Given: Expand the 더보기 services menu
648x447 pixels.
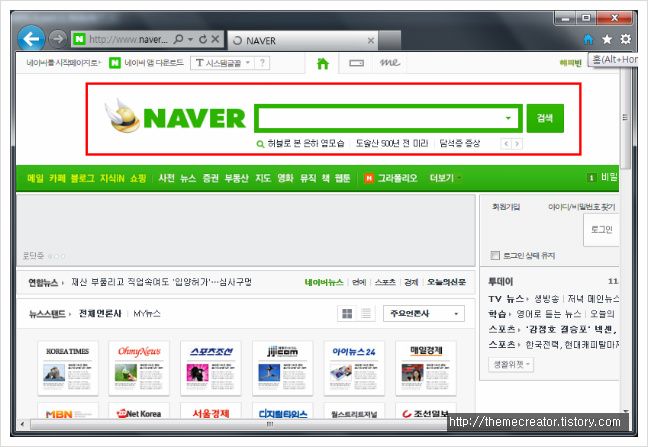Looking at the screenshot, I should click(445, 178).
